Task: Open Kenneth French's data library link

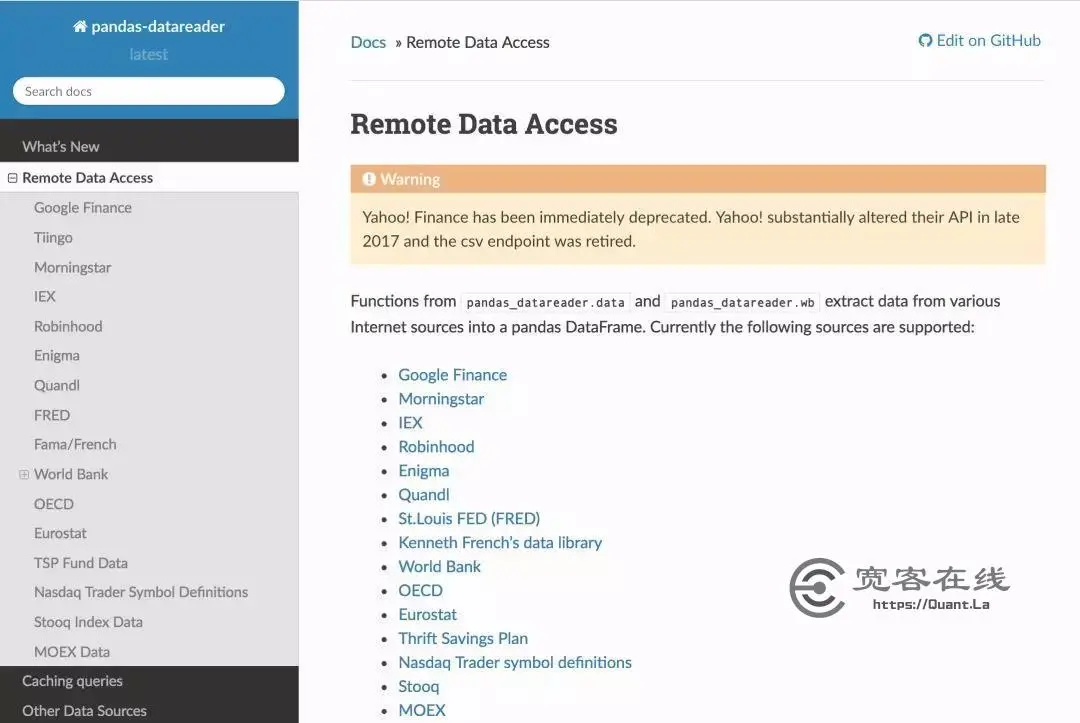Action: tap(500, 543)
